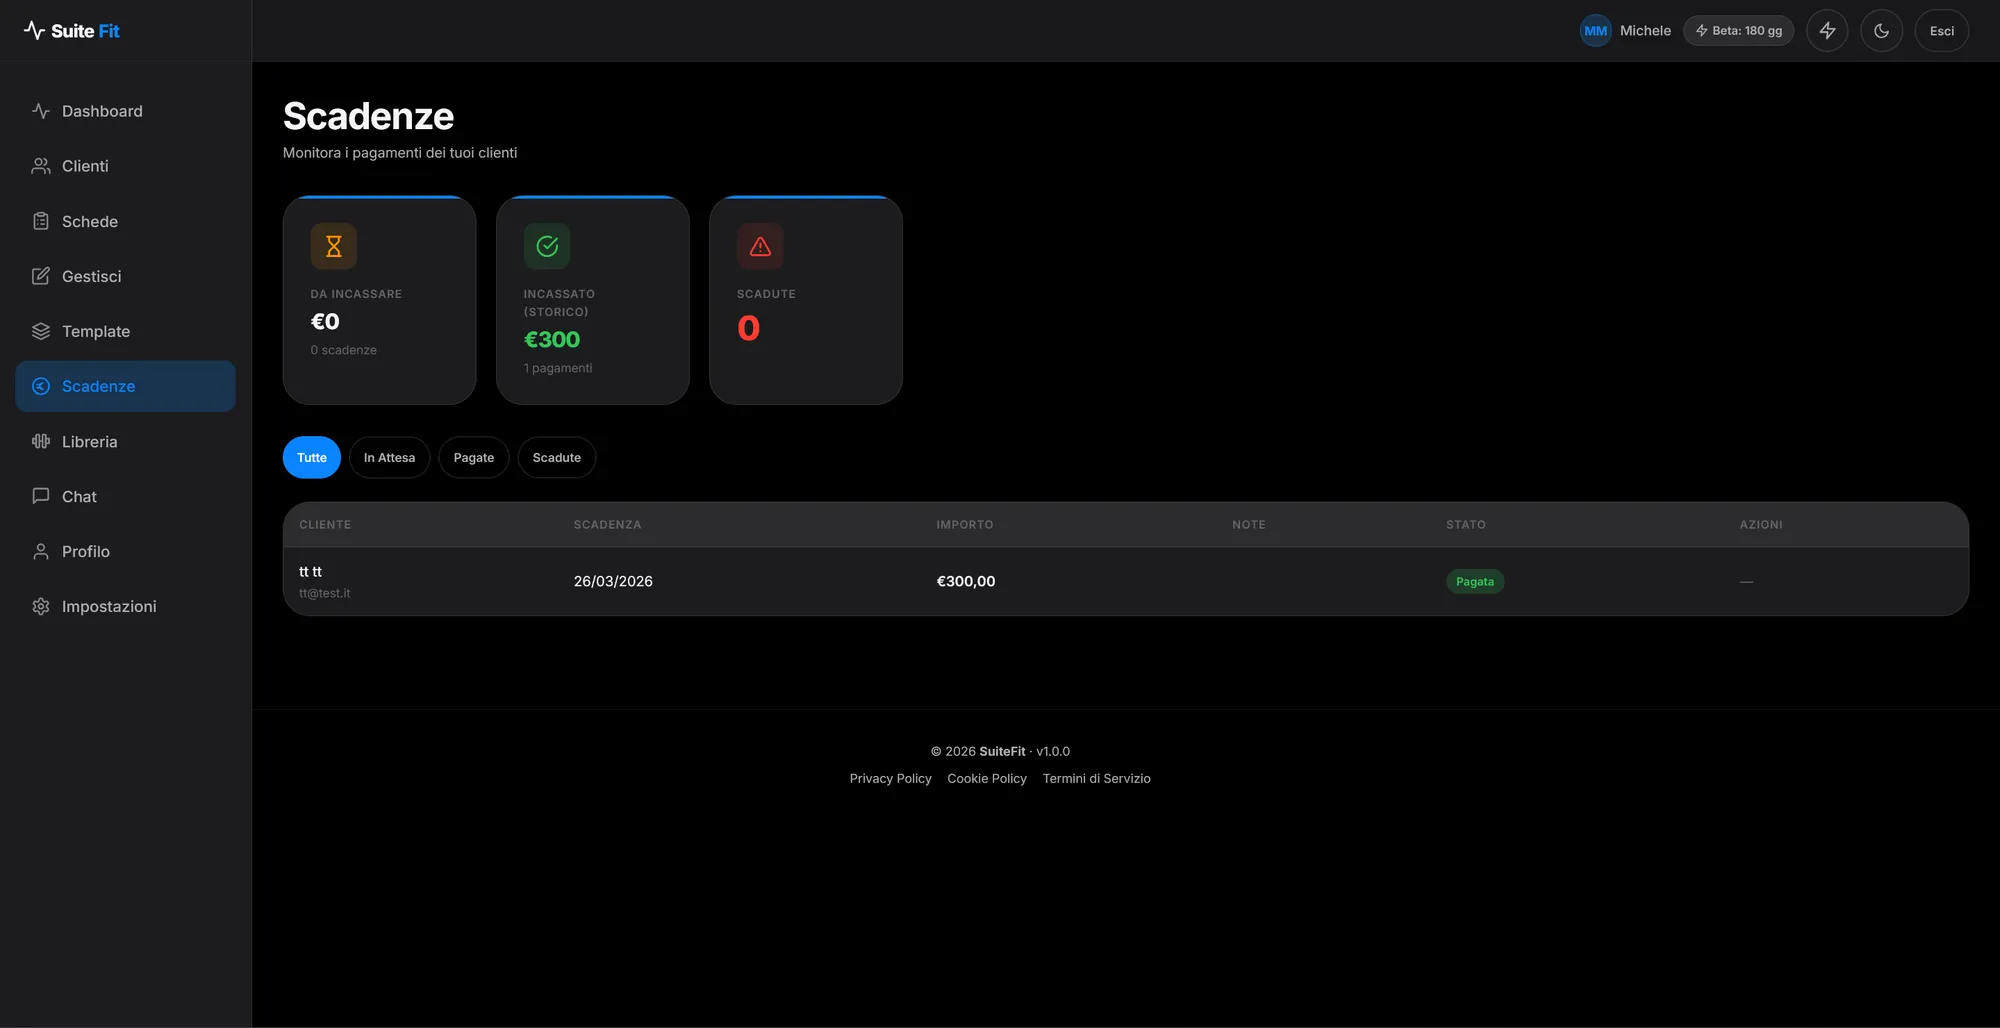
Task: Click the Importo column header
Action: (965, 525)
